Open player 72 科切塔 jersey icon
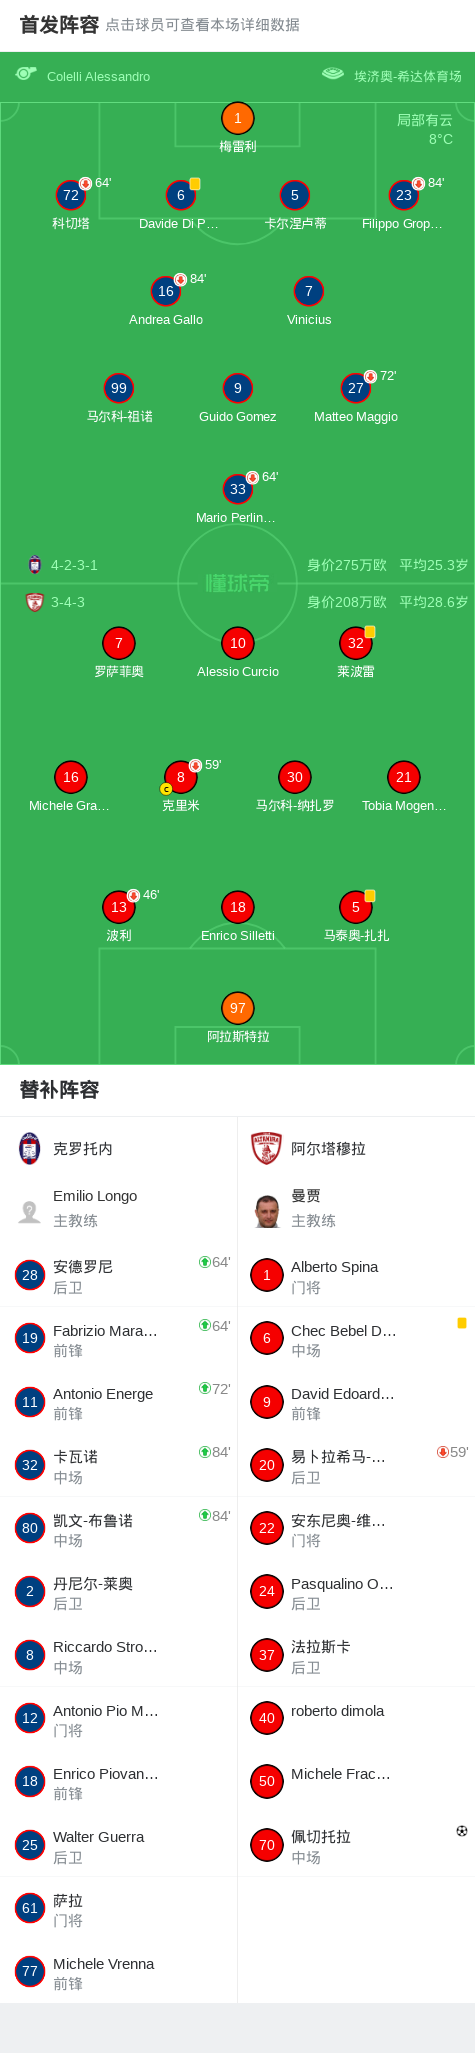 [x=71, y=195]
